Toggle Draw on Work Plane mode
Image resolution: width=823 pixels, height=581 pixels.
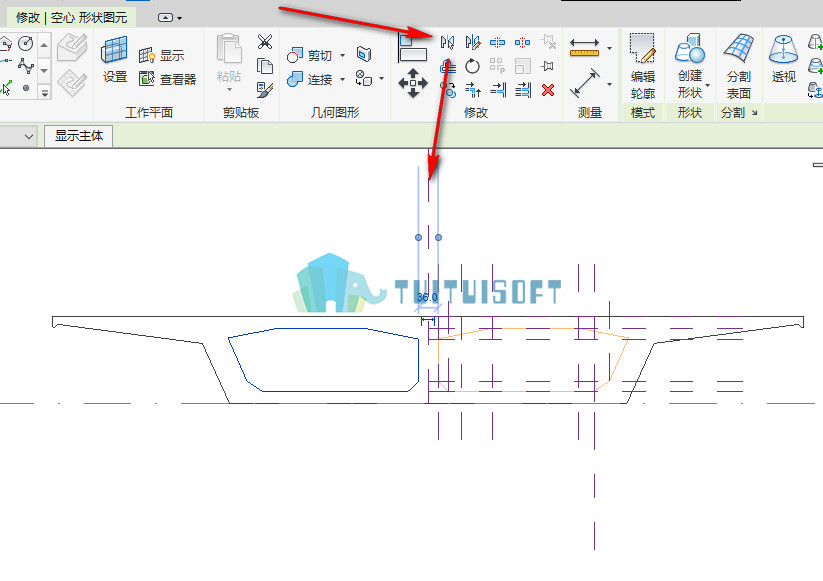[x=72, y=83]
